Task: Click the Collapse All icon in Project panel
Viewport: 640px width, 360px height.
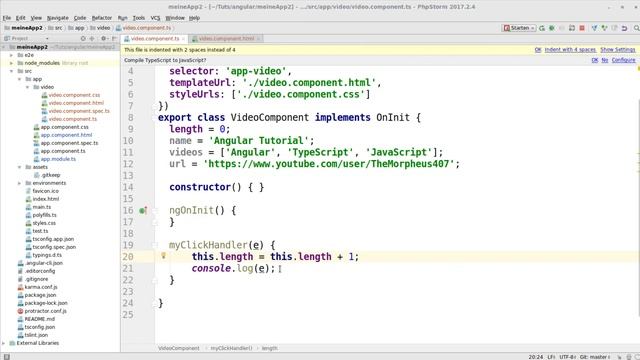Action: point(92,38)
